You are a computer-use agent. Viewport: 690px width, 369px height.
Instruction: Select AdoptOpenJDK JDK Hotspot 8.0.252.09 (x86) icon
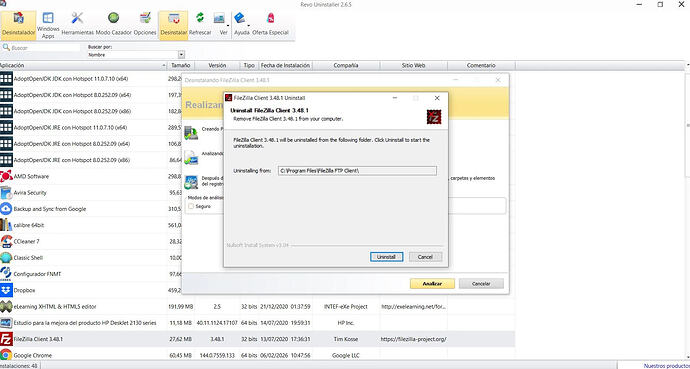[6, 111]
